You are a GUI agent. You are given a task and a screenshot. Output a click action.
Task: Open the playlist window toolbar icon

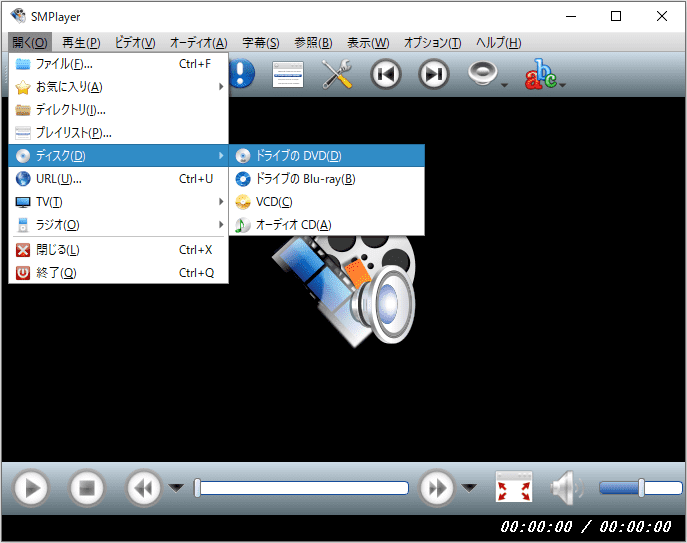[x=288, y=74]
